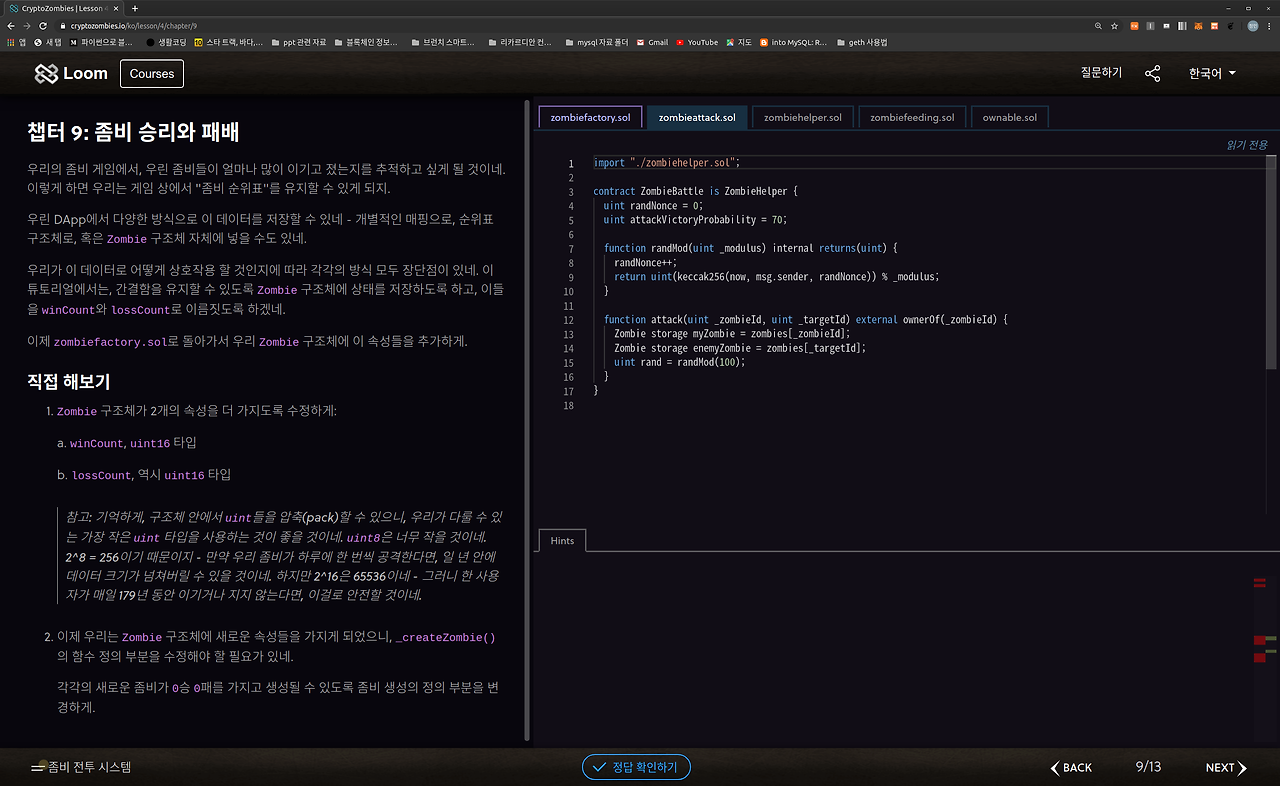Click the function attack declaration line
Image resolution: width=1280 pixels, height=786 pixels.
coord(806,319)
